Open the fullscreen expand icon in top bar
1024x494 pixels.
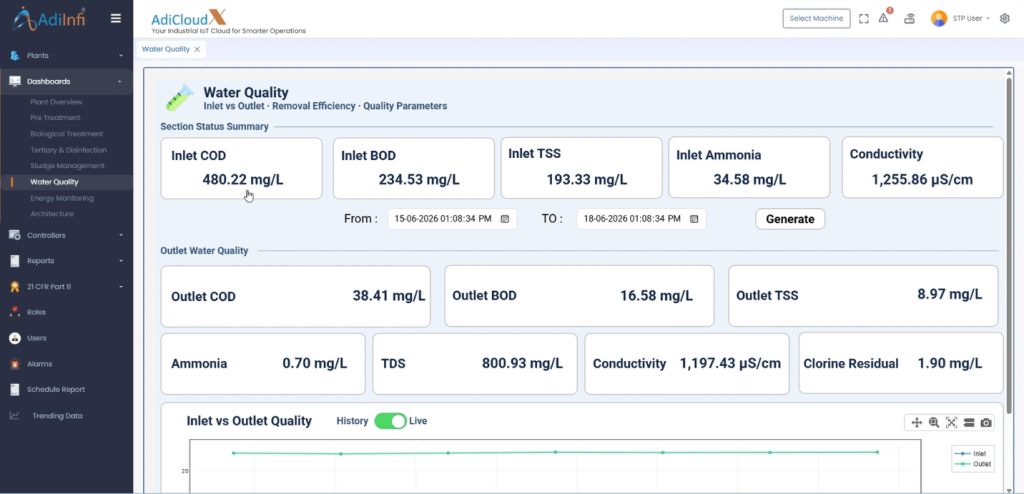[863, 19]
